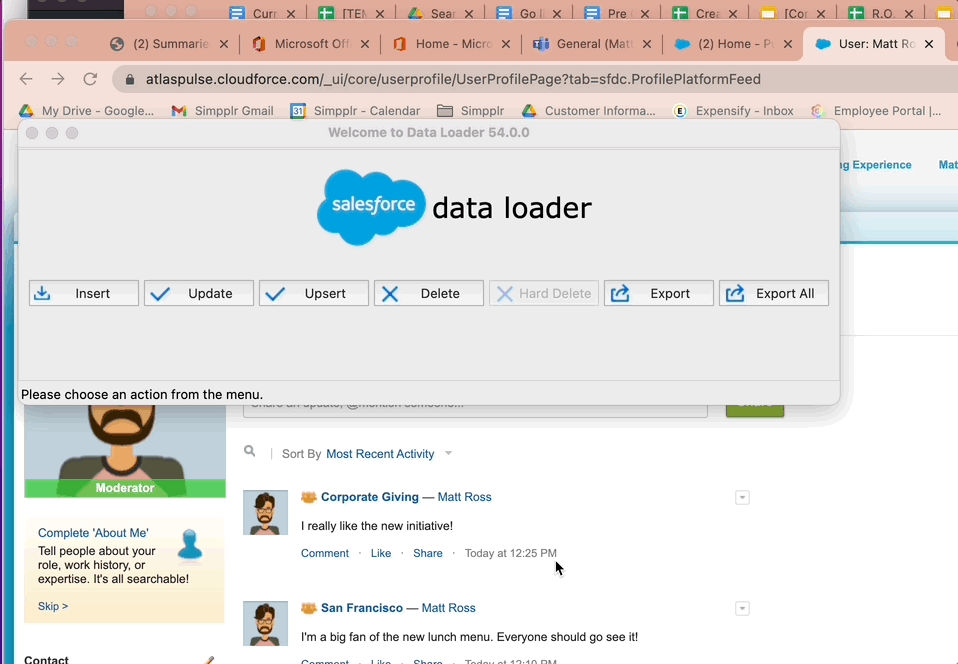The height and width of the screenshot is (664, 958).
Task: Click the pencil edit icon next to Contact
Action: [x=209, y=660]
